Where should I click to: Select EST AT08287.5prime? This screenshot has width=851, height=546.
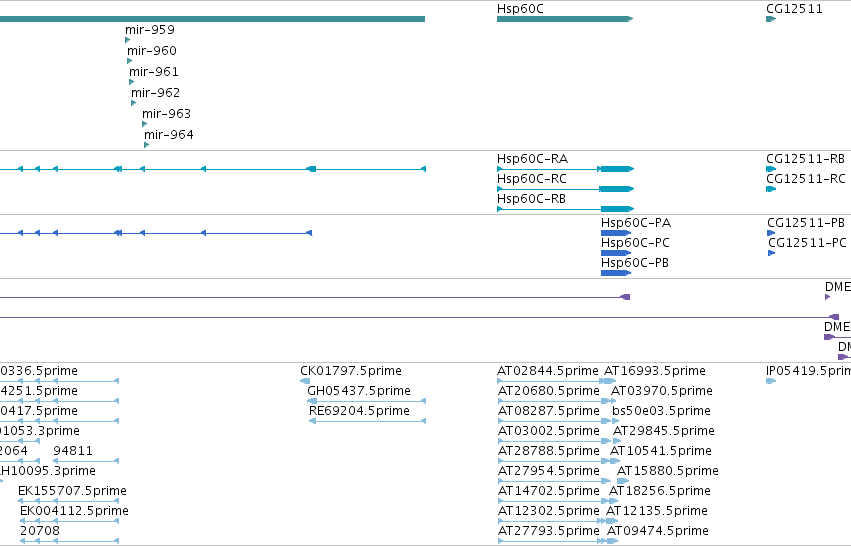tap(549, 411)
